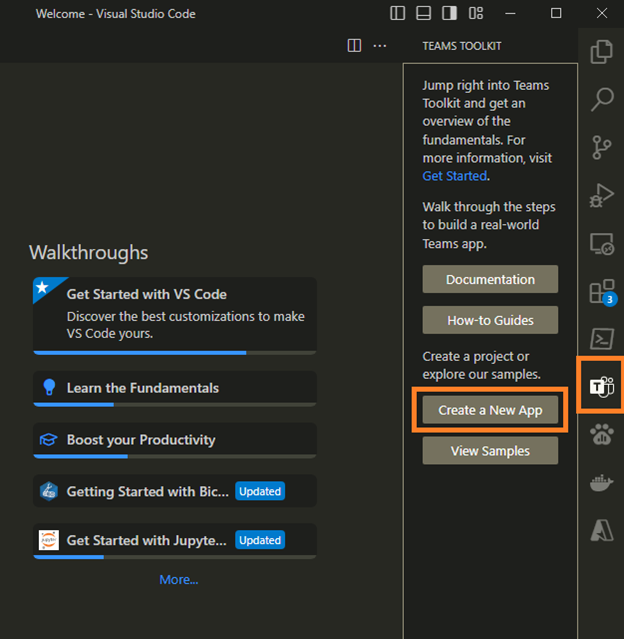Click the View Samples button
Image resolution: width=624 pixels, height=639 pixels.
coord(490,451)
